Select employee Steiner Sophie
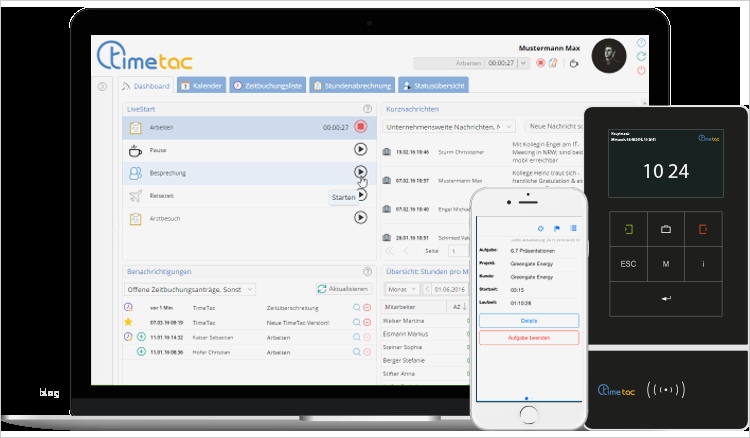Viewport: 750px width, 438px height. click(x=402, y=347)
